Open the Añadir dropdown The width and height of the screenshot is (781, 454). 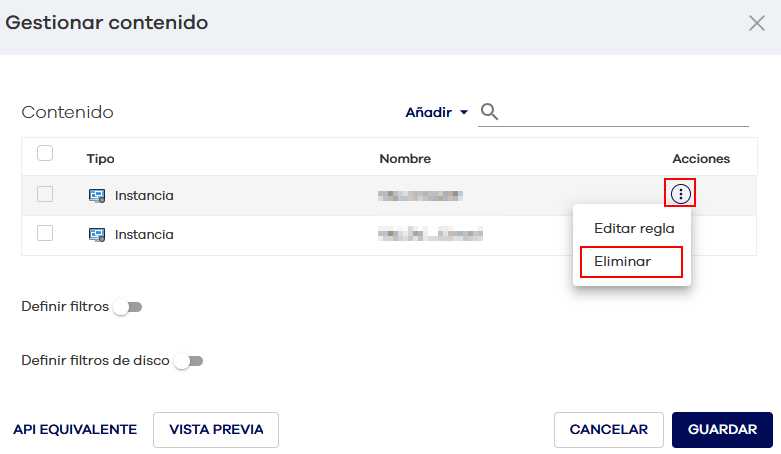click(x=436, y=113)
